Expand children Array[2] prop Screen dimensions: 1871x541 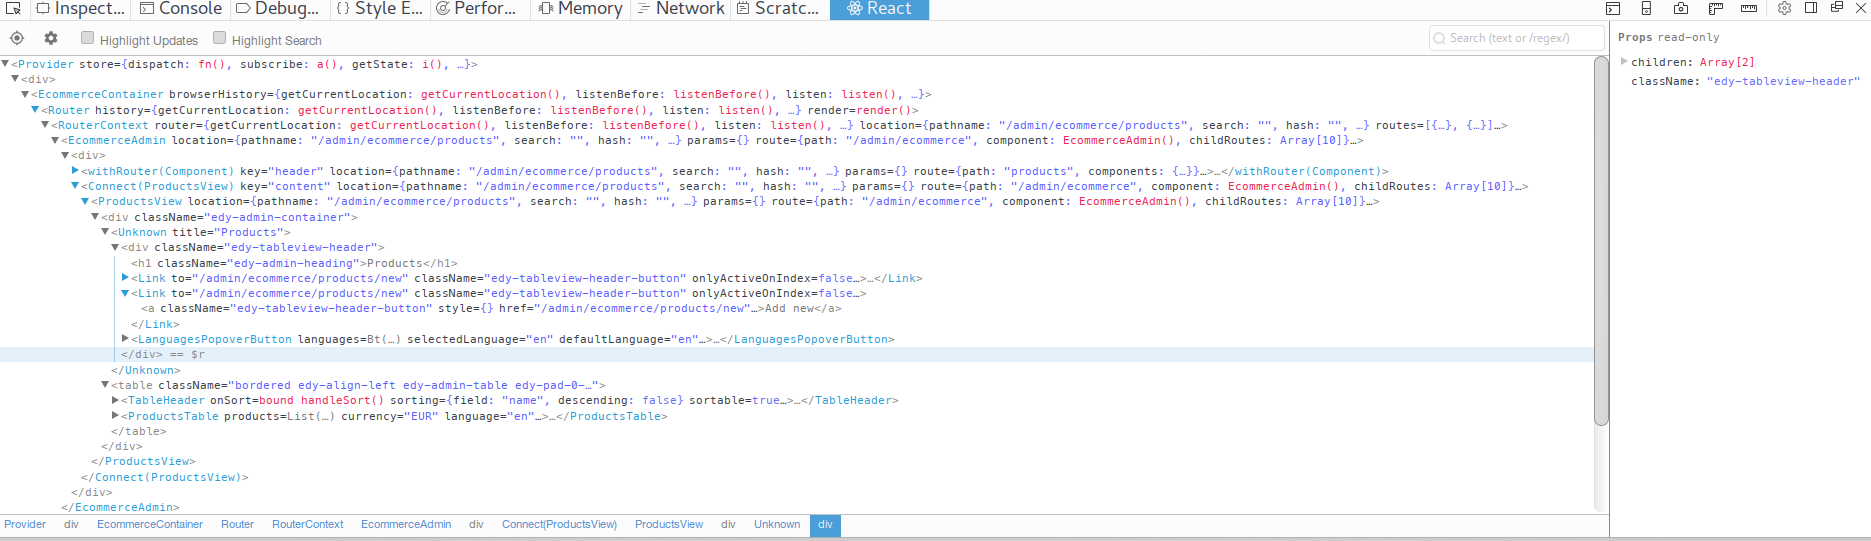(x=1624, y=62)
